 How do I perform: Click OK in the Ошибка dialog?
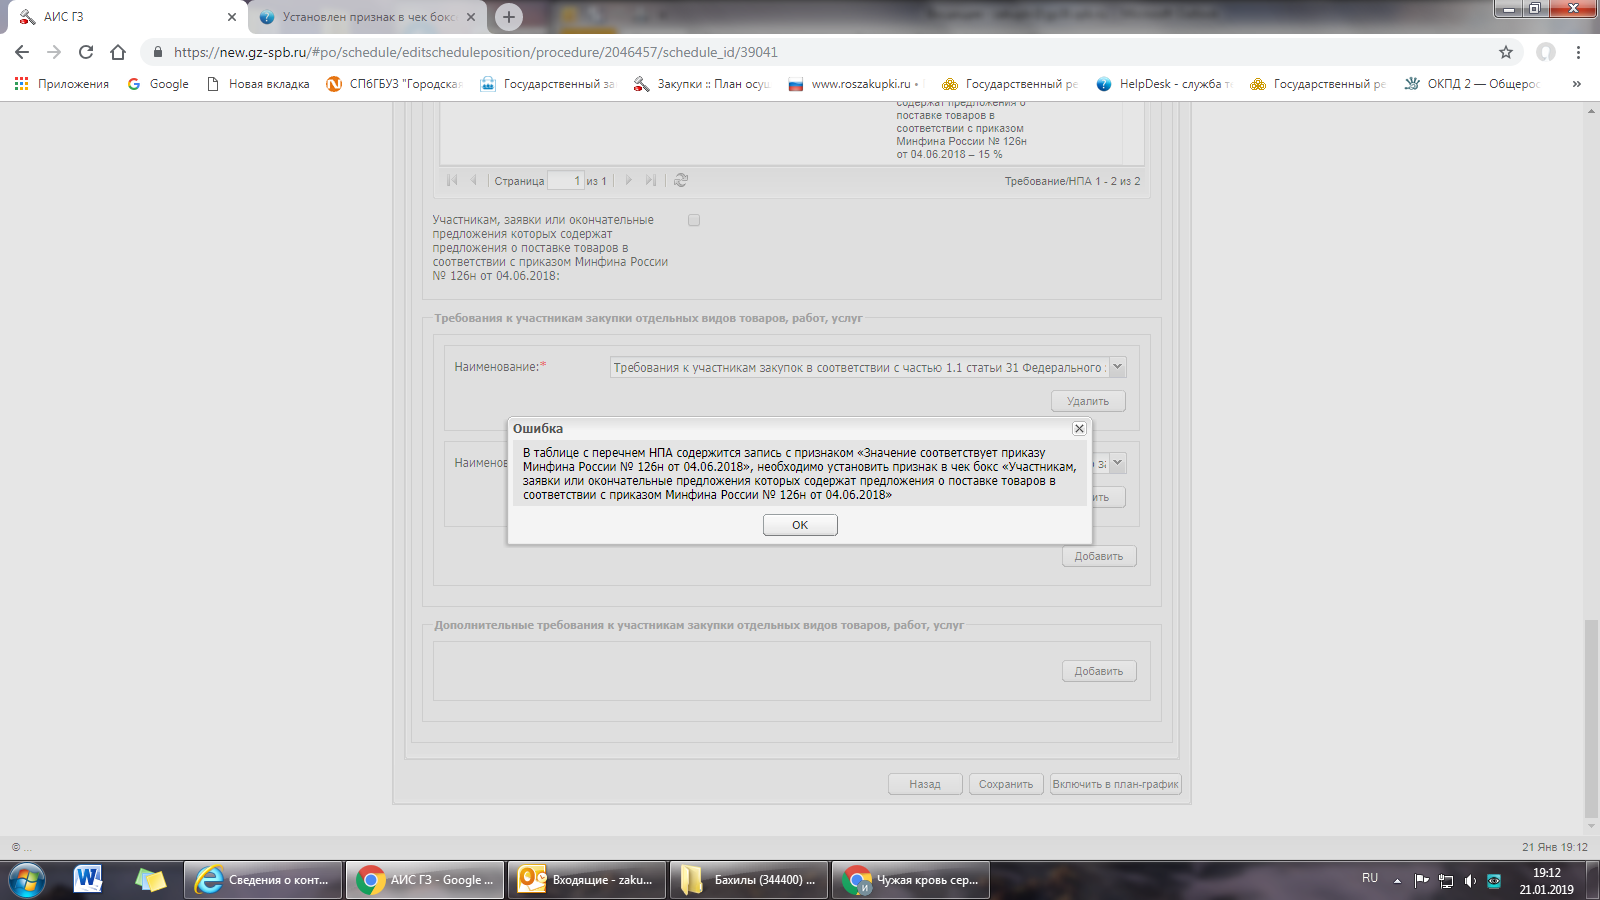click(800, 525)
